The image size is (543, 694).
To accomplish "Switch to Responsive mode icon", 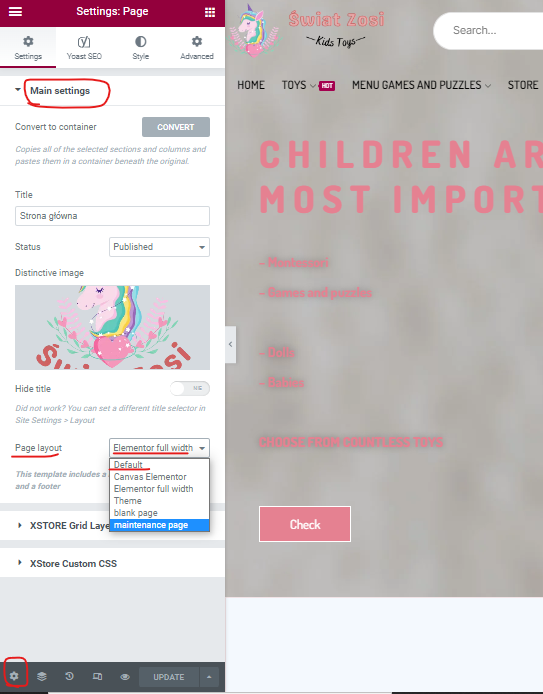I will 97,676.
